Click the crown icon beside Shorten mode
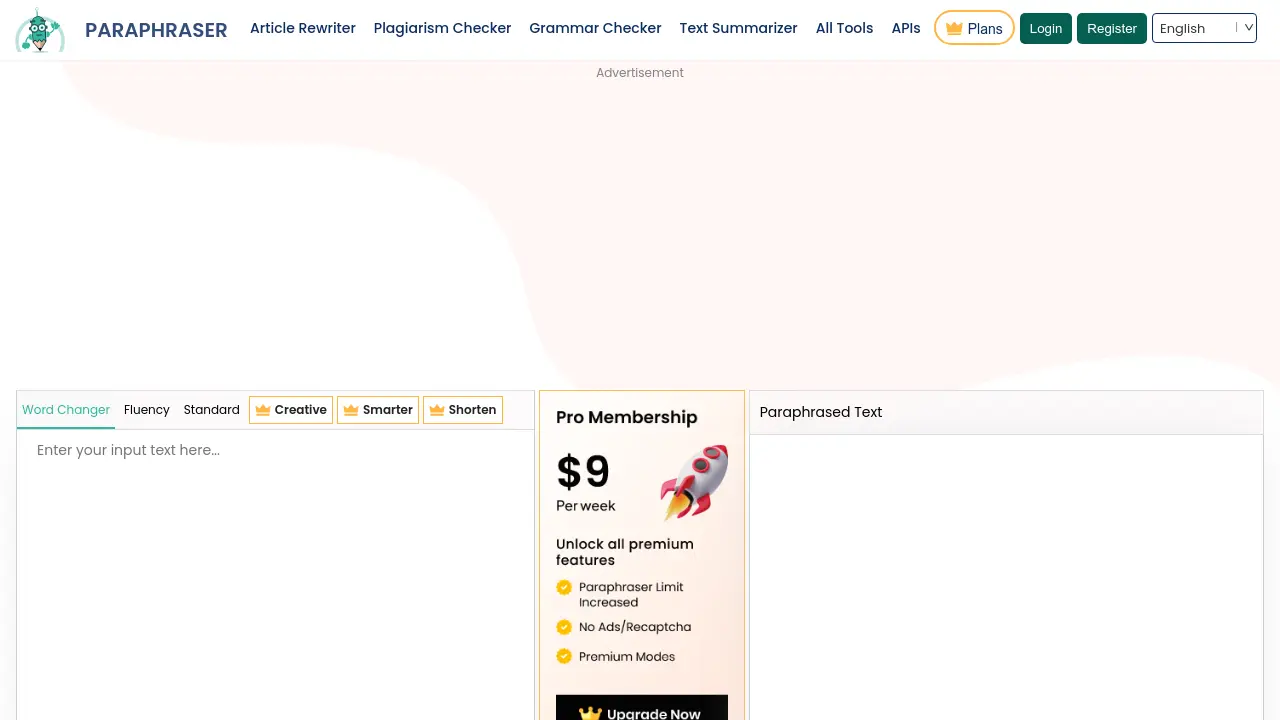The image size is (1280, 720). pyautogui.click(x=436, y=410)
